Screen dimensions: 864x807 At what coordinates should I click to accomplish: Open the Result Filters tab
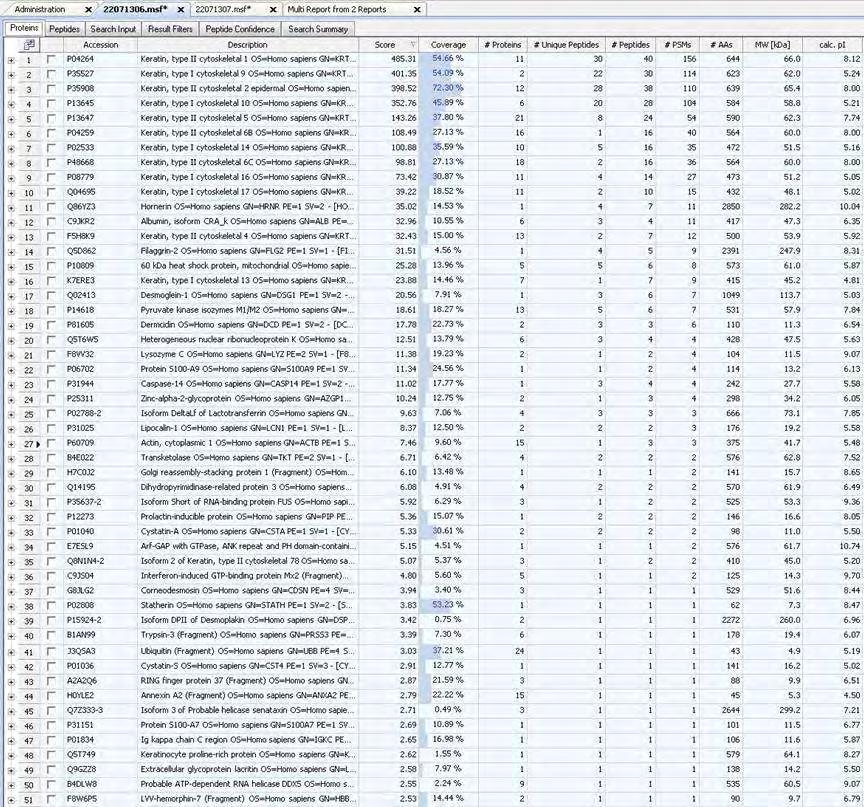170,29
